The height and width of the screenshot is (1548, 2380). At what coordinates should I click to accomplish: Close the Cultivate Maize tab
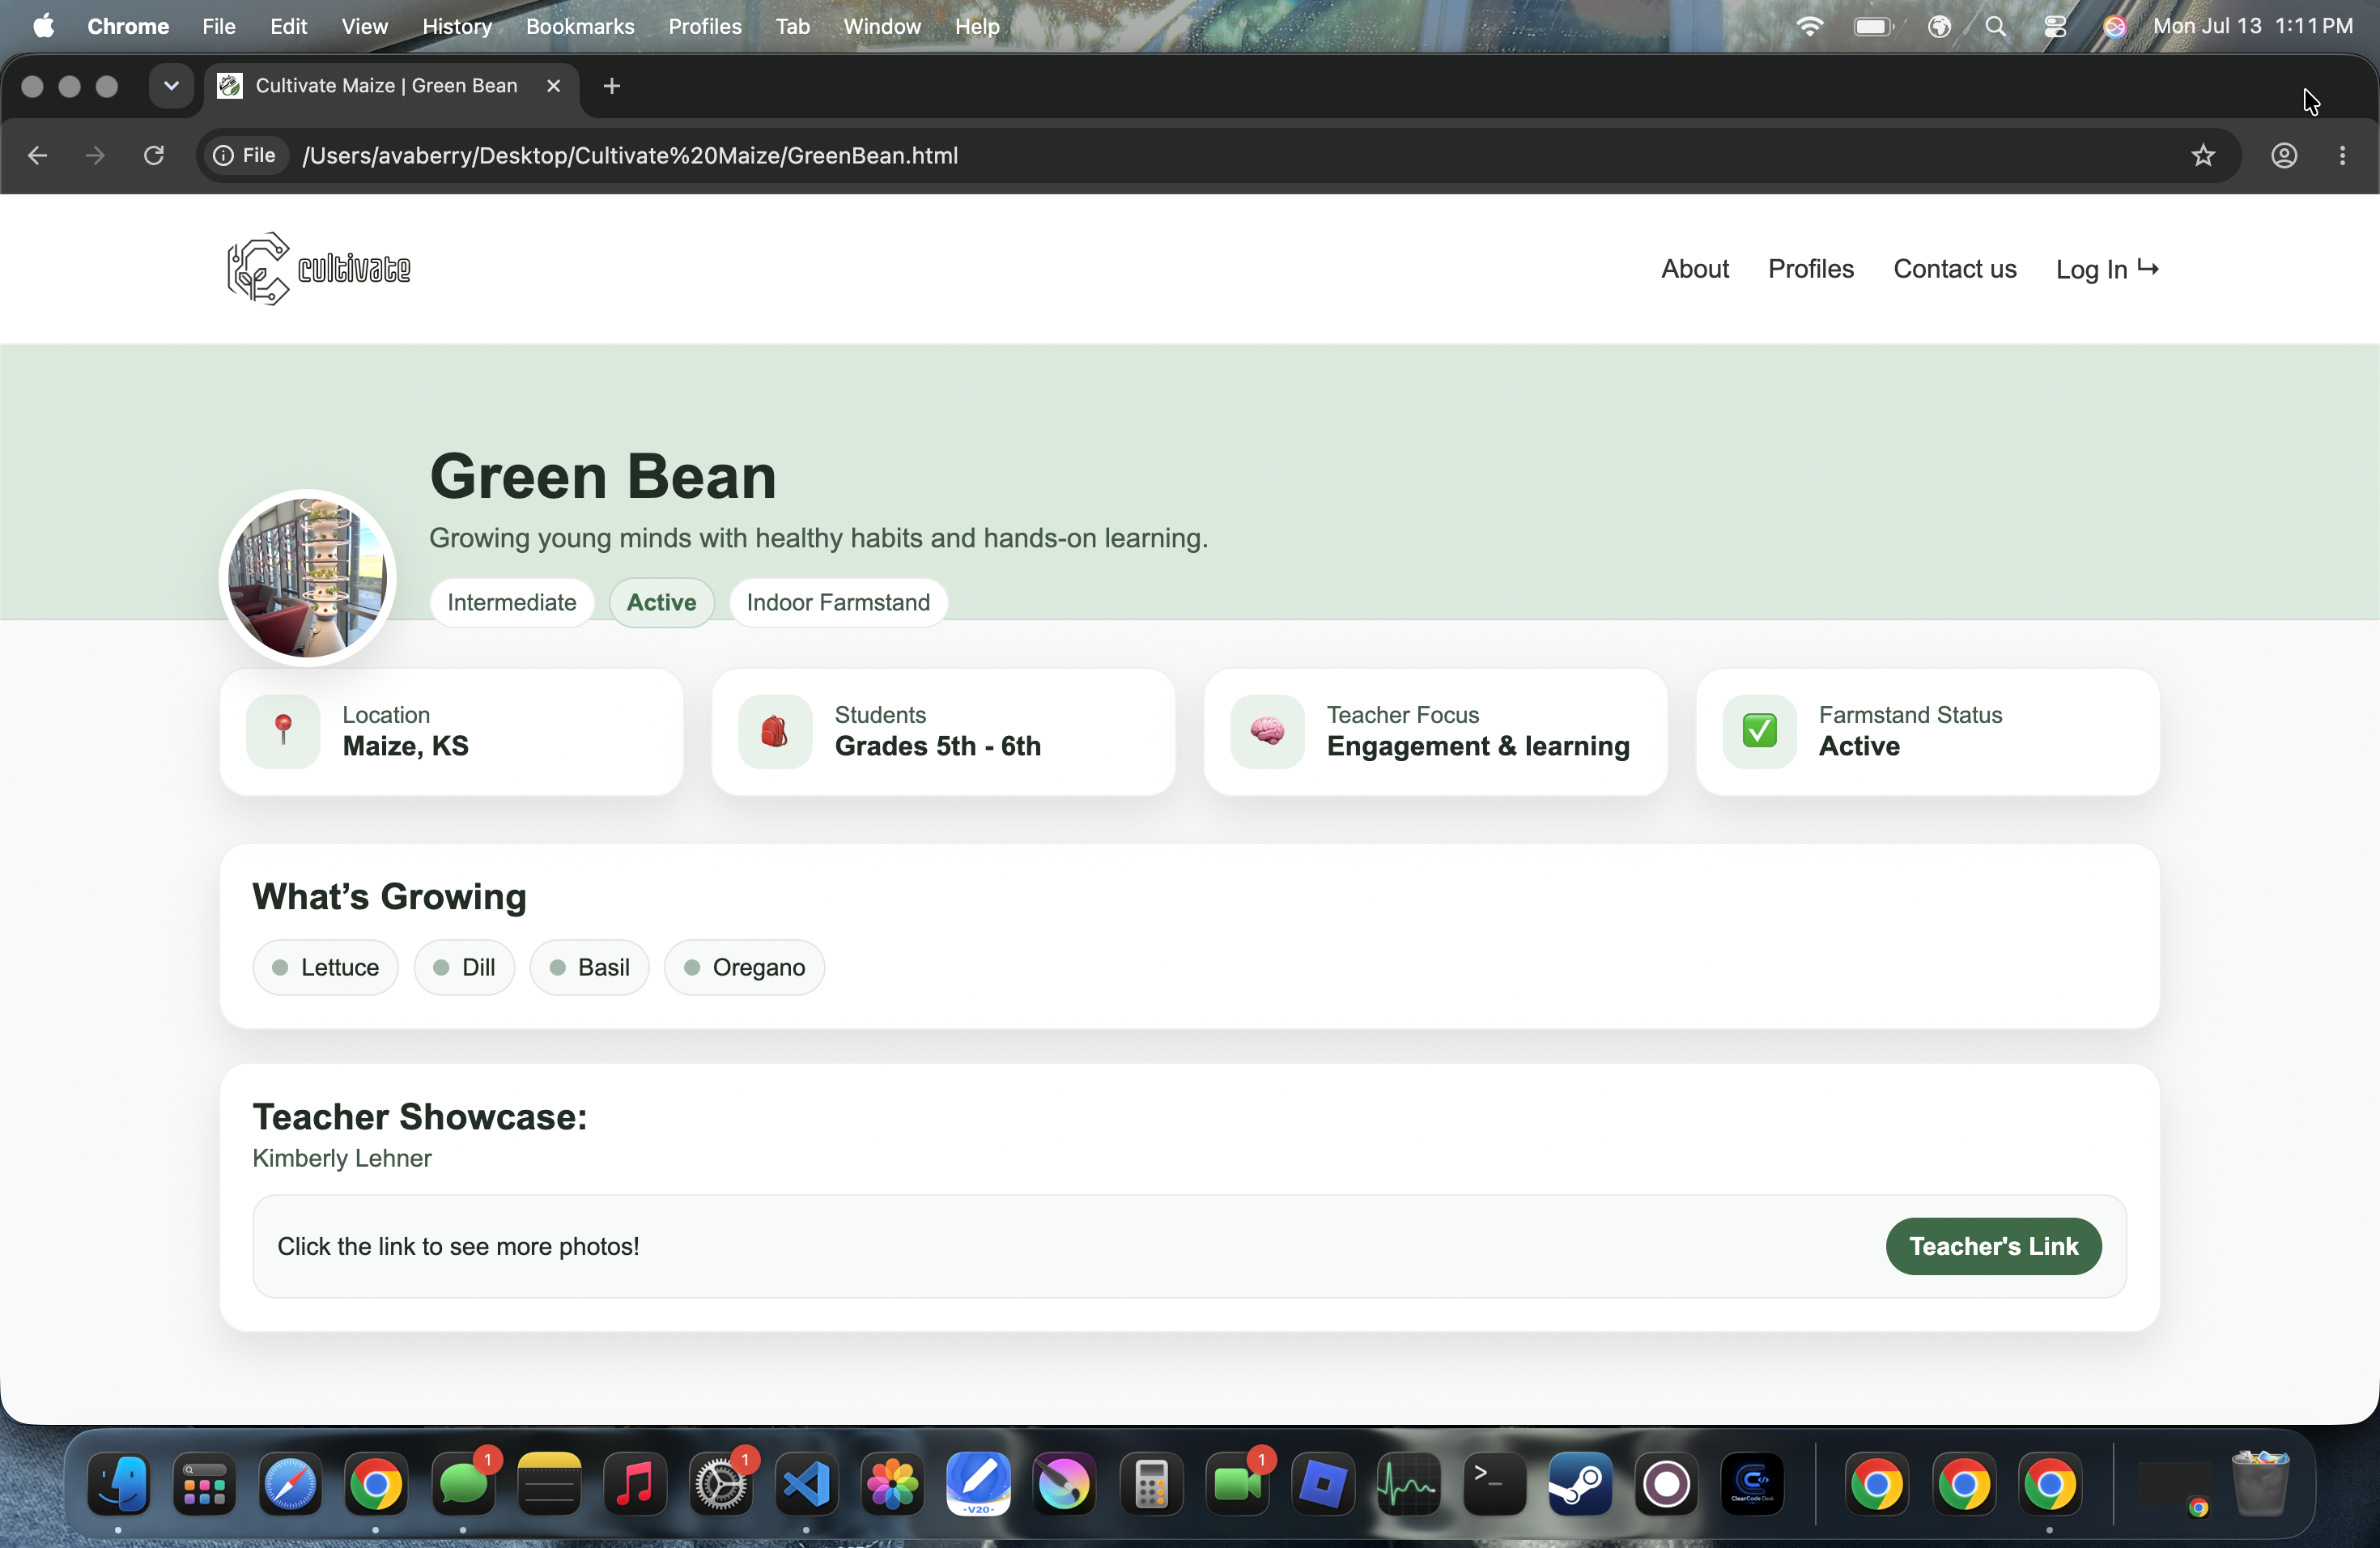point(553,86)
